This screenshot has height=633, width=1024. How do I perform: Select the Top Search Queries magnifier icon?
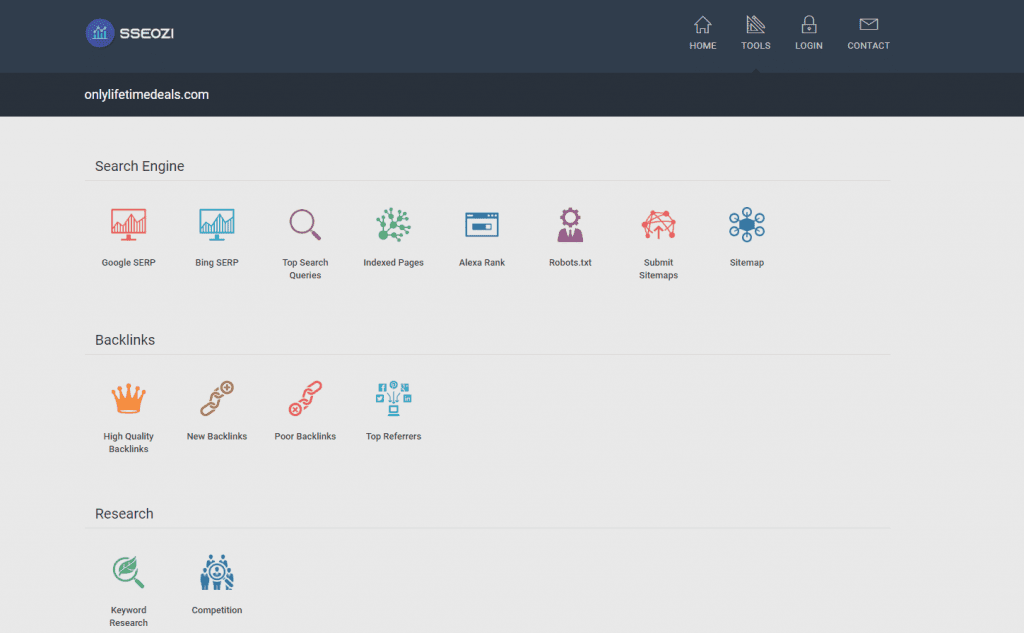(x=305, y=225)
